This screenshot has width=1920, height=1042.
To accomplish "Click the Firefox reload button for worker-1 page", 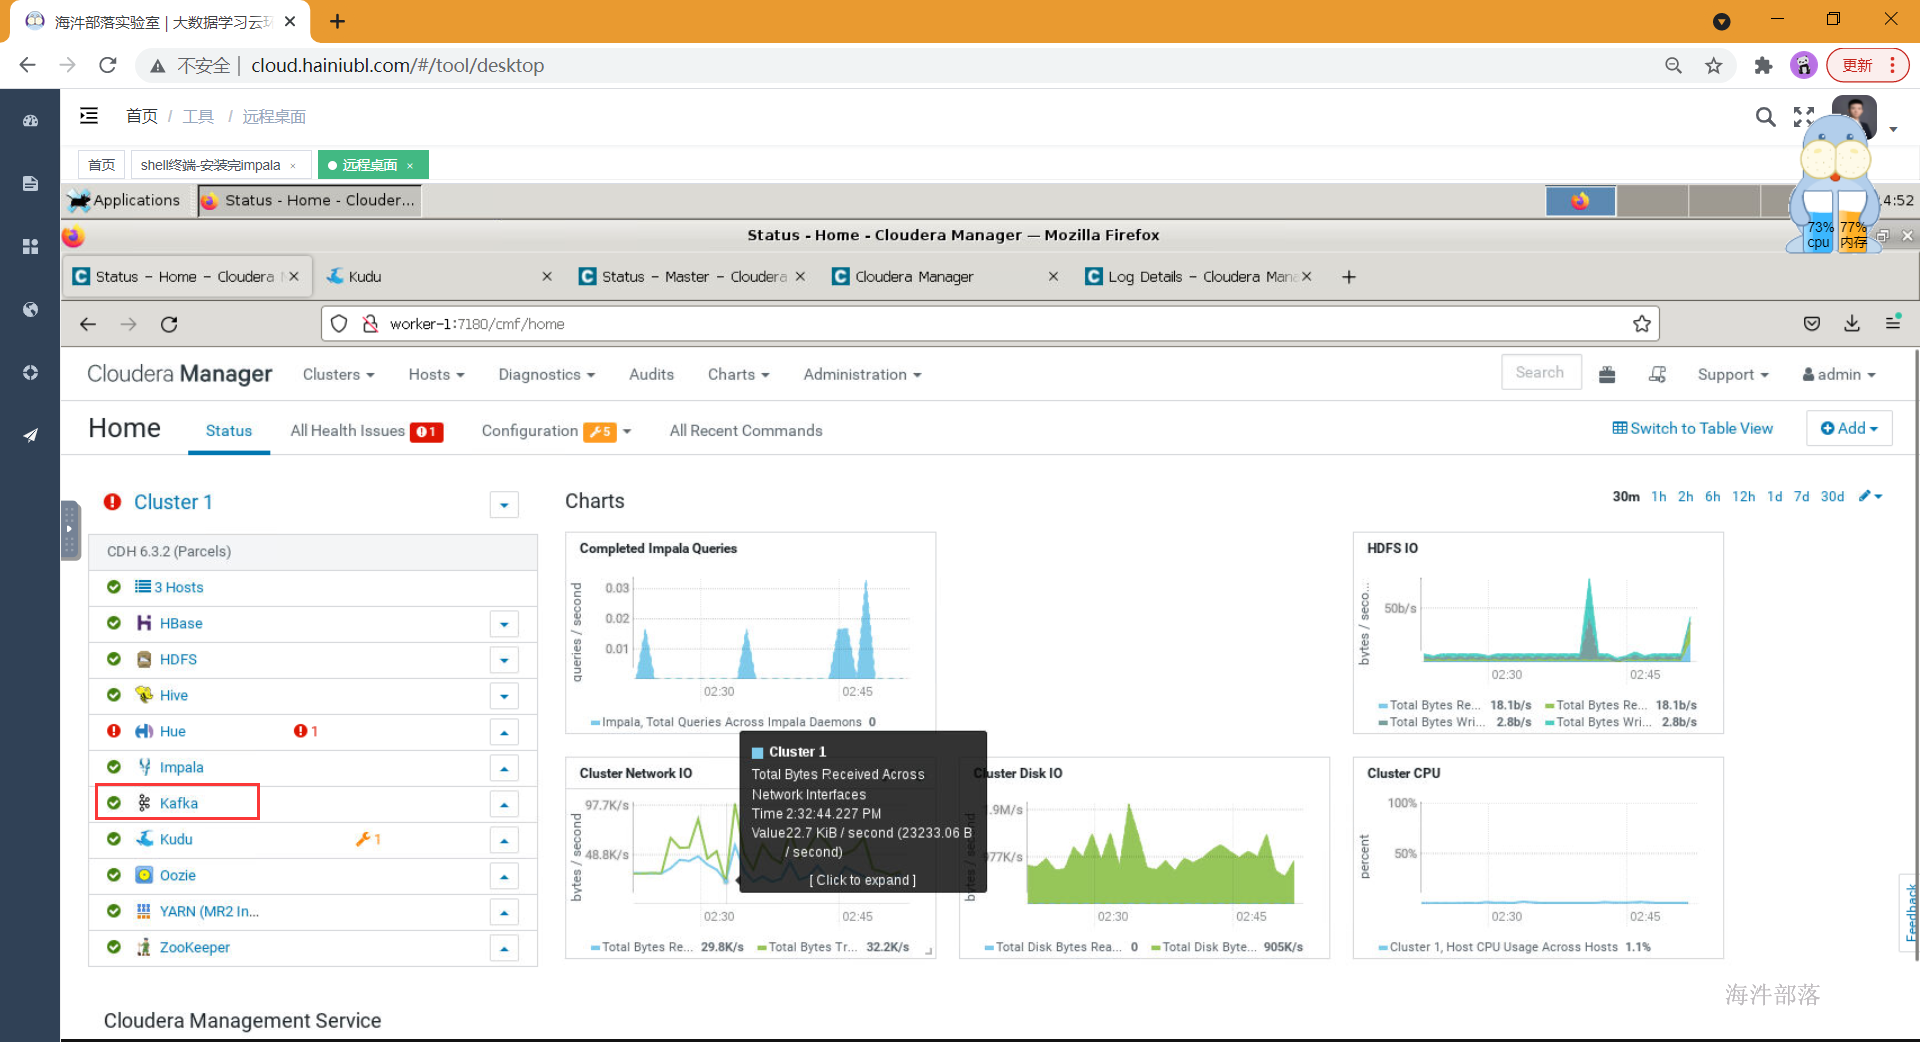I will (169, 324).
